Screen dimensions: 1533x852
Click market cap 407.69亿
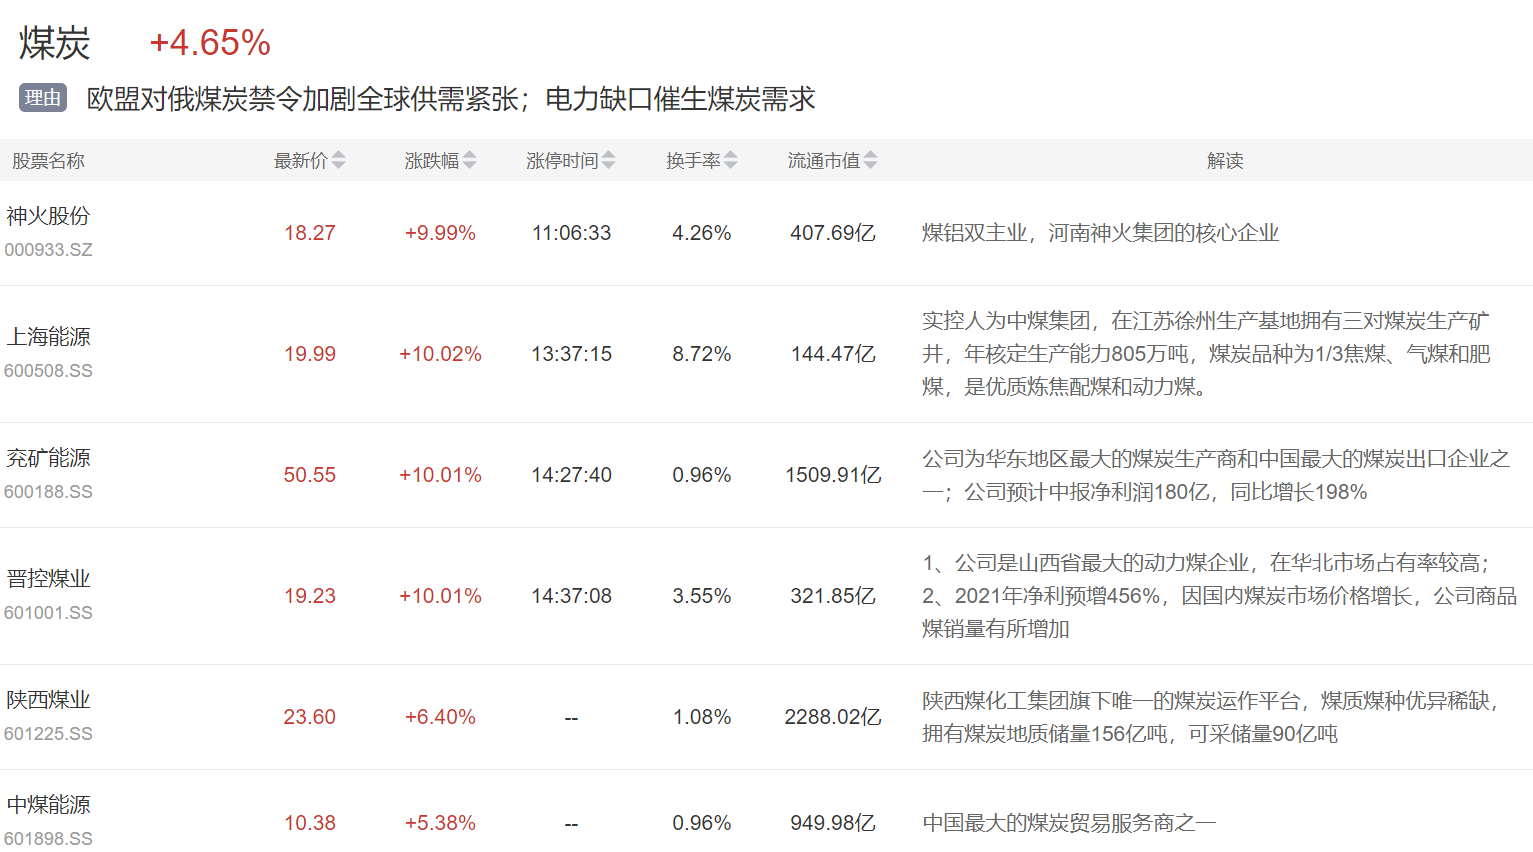pos(833,233)
